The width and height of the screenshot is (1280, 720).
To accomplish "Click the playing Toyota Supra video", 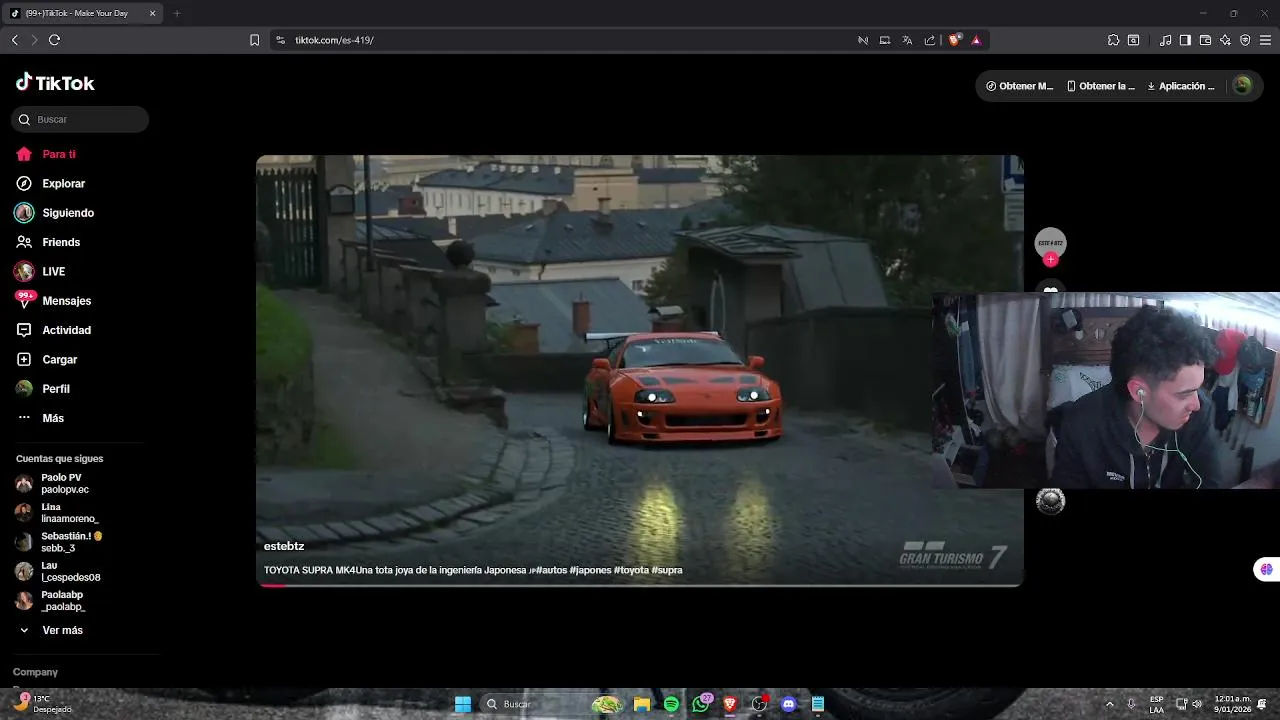I will 640,370.
